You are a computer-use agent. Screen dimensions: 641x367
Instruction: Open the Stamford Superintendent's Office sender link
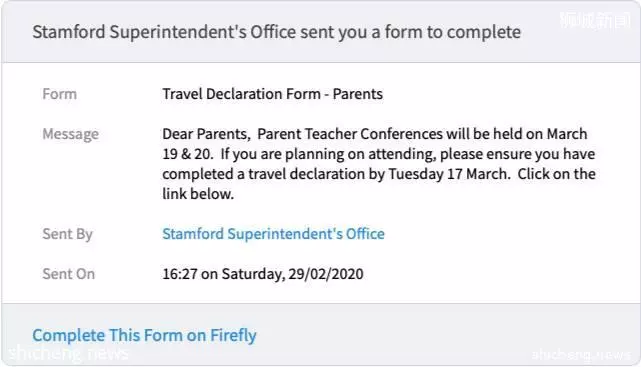coord(273,234)
